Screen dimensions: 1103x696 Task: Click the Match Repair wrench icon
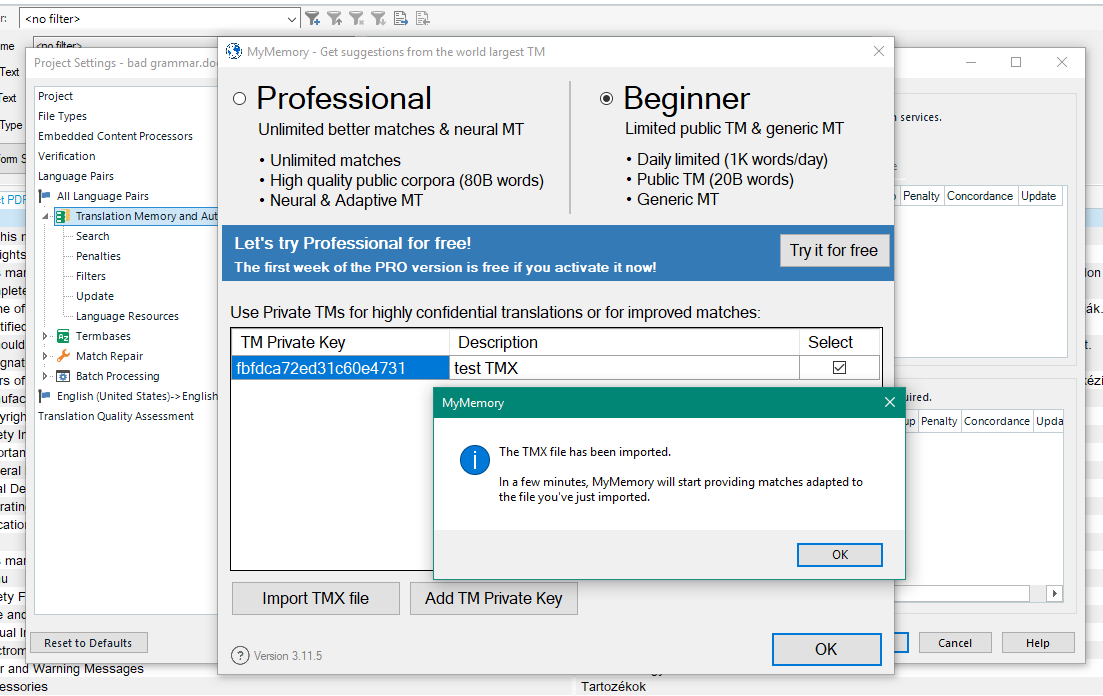tap(63, 356)
